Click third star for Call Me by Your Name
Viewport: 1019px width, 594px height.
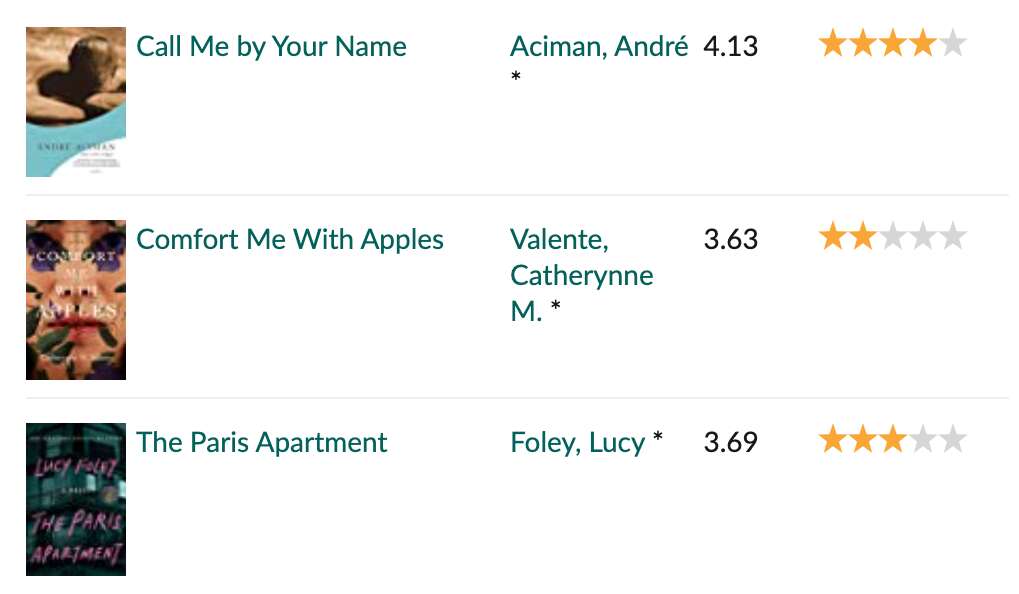click(x=893, y=44)
